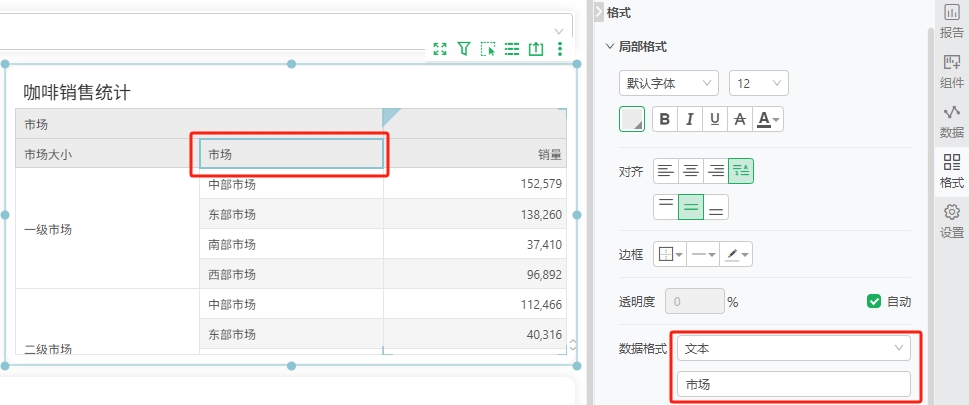
Task: Open the 数据格式 文本 dropdown
Action: (794, 348)
